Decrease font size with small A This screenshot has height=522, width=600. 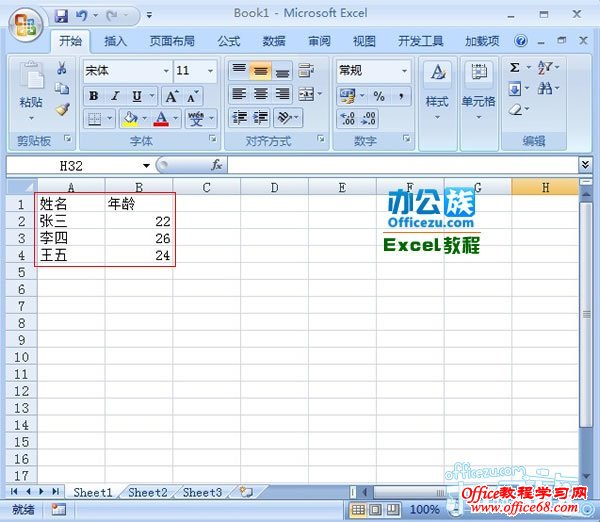192,96
